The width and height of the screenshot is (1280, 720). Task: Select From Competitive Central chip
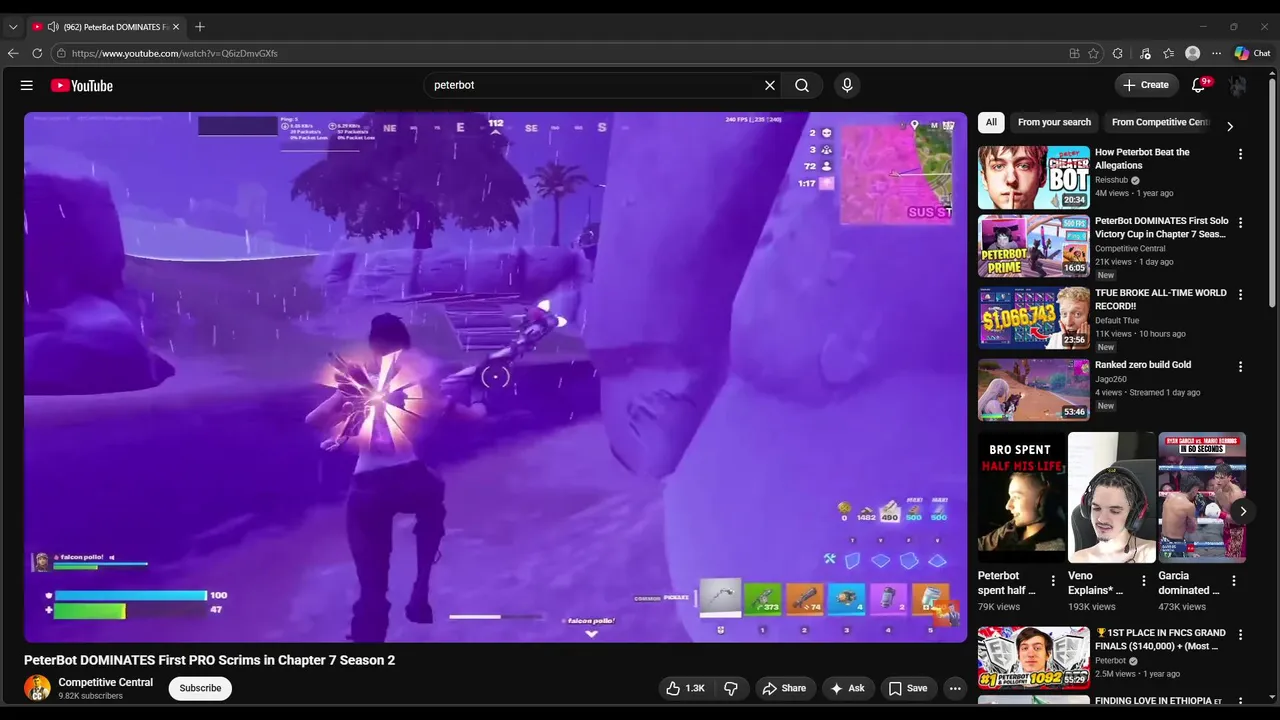tap(1160, 122)
